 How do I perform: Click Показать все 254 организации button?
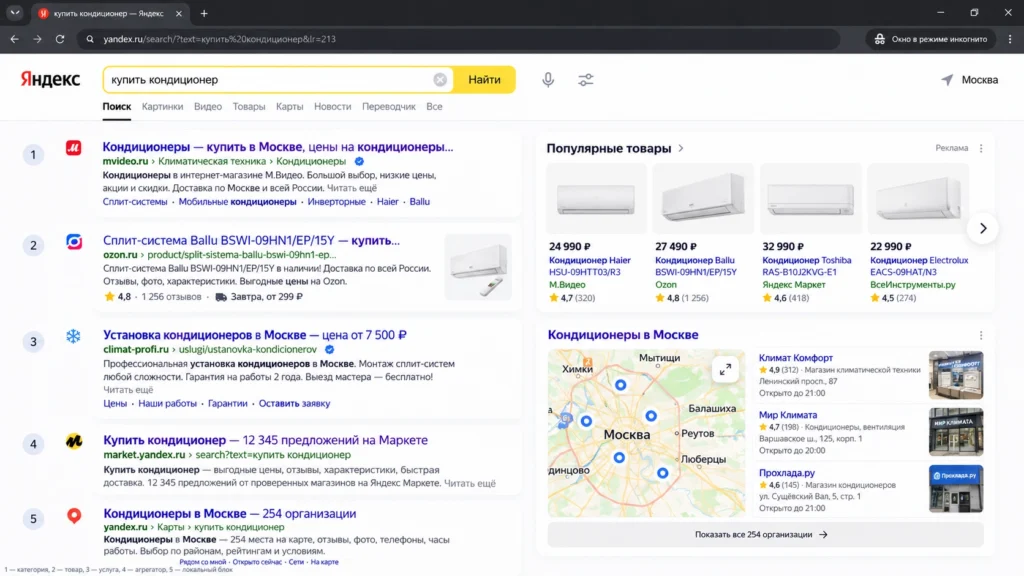click(x=765, y=534)
